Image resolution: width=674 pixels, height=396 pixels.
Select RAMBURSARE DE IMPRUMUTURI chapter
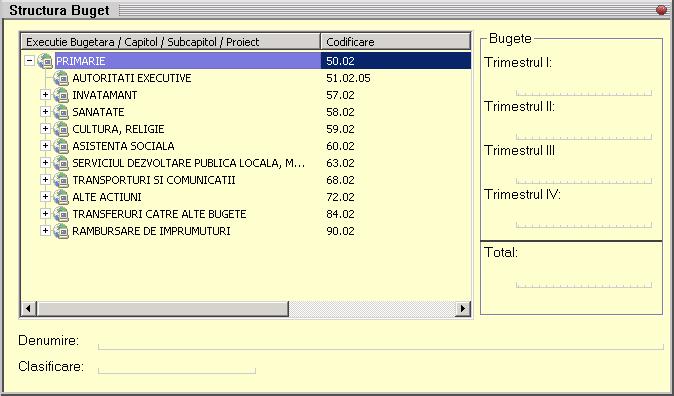(151, 231)
